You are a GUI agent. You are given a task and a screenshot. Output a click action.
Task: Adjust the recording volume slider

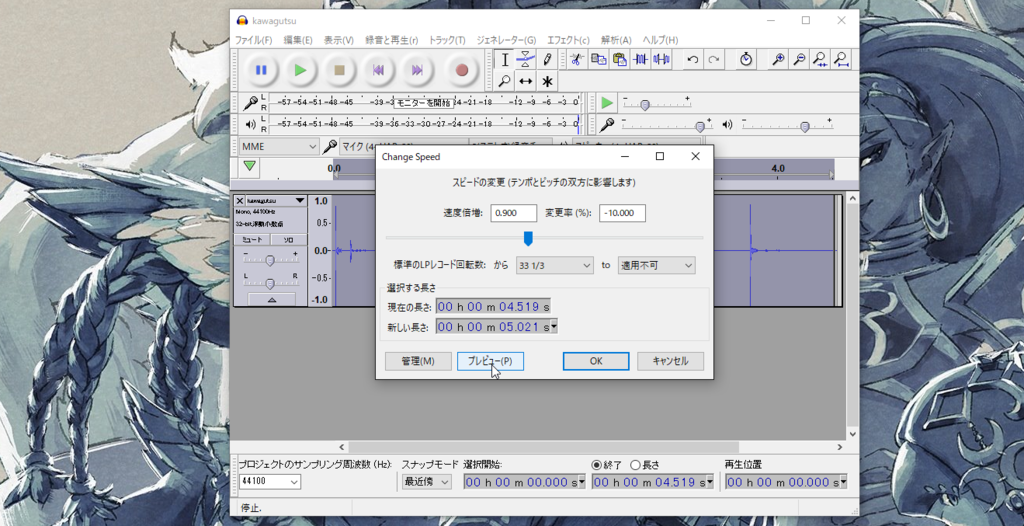(x=700, y=126)
